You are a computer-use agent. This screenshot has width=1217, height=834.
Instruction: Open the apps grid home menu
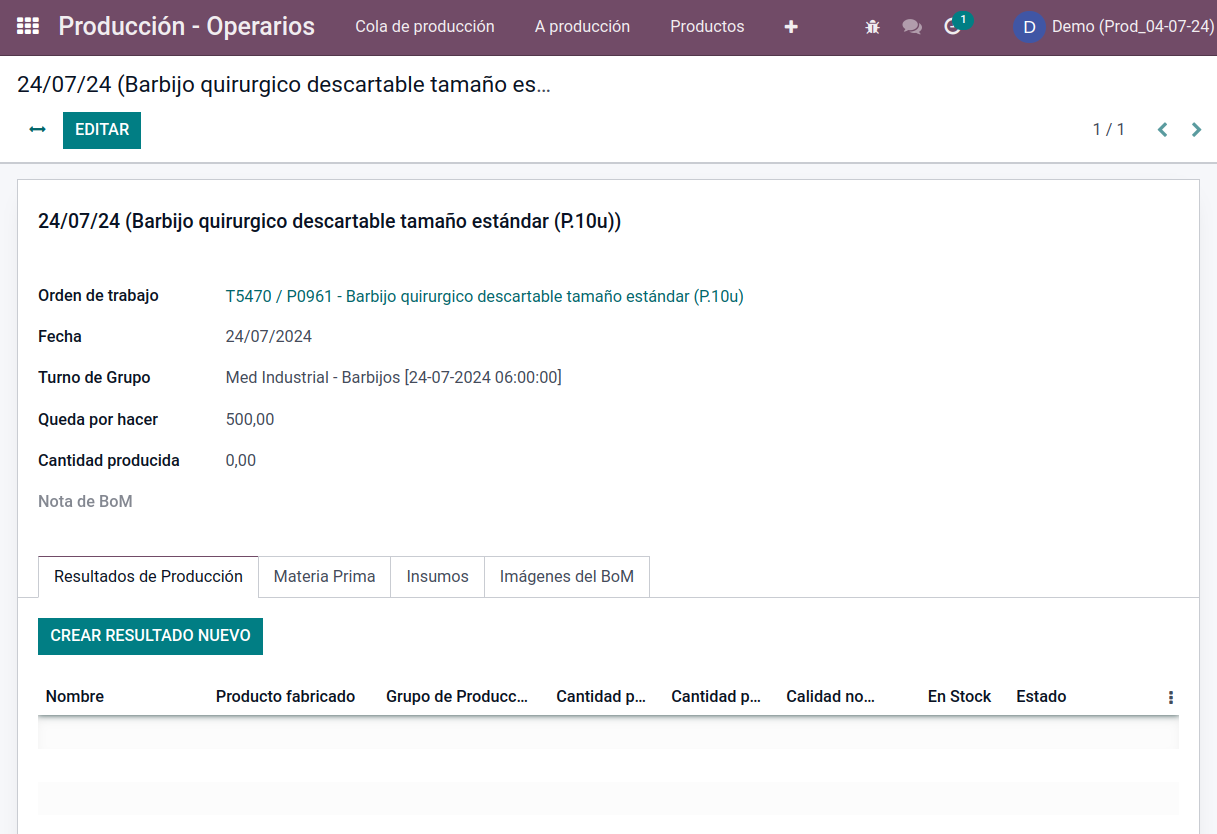click(x=28, y=27)
